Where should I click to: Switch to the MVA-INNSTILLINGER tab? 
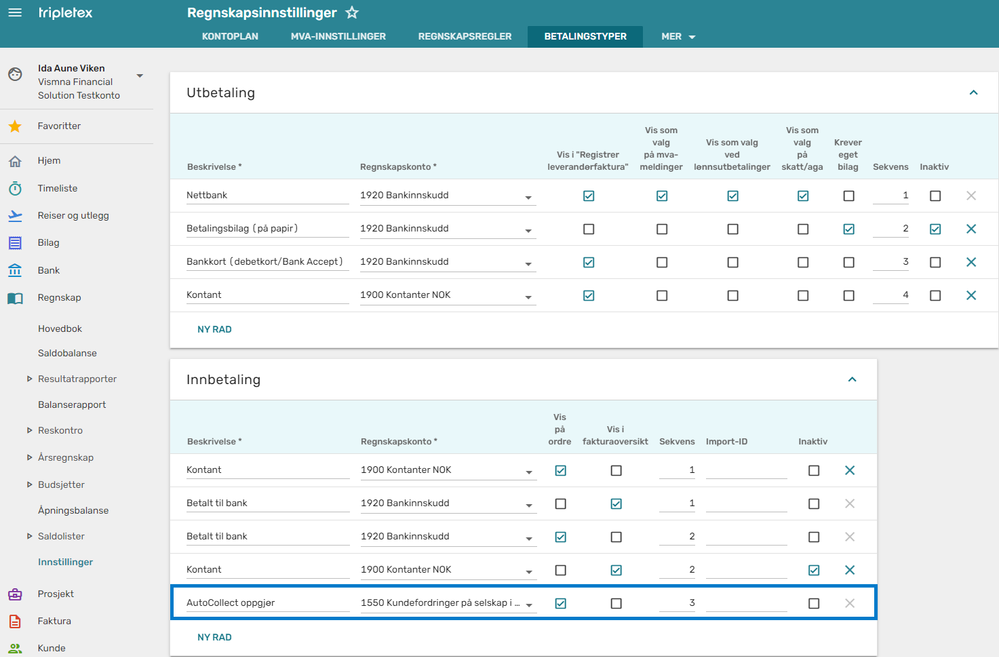[x=338, y=36]
